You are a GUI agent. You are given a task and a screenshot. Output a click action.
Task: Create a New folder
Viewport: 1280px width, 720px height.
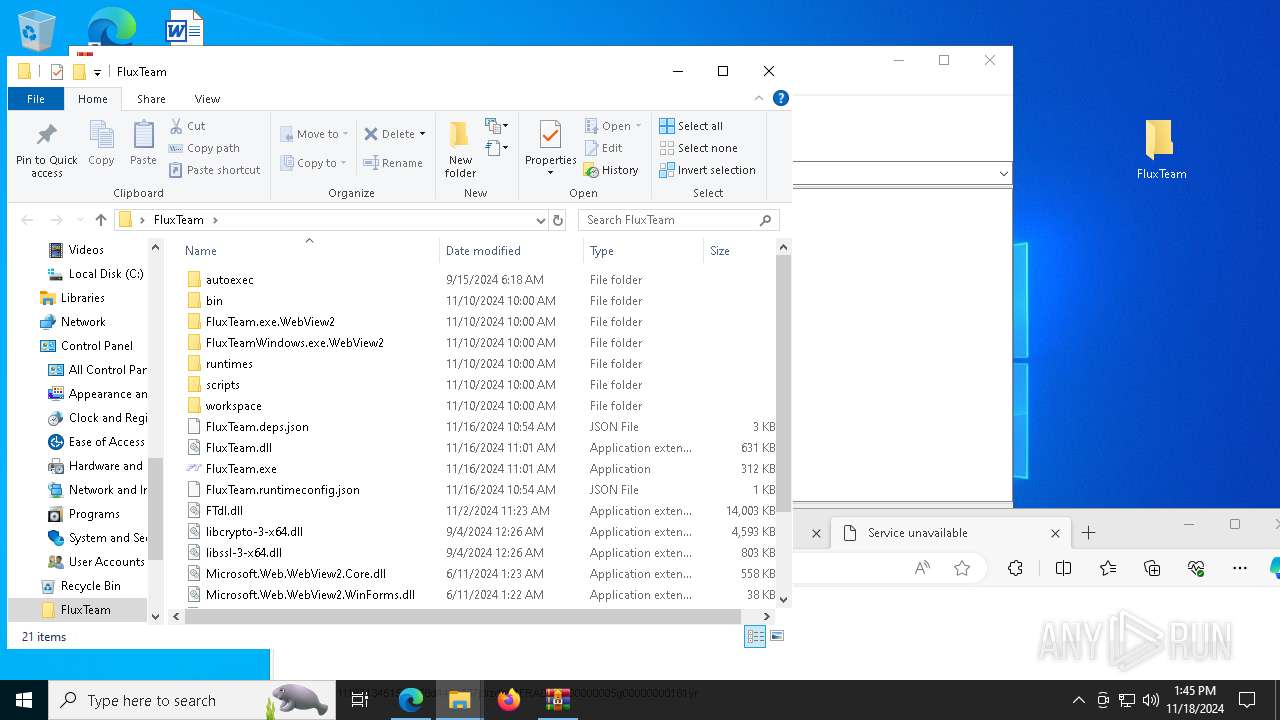[460, 150]
